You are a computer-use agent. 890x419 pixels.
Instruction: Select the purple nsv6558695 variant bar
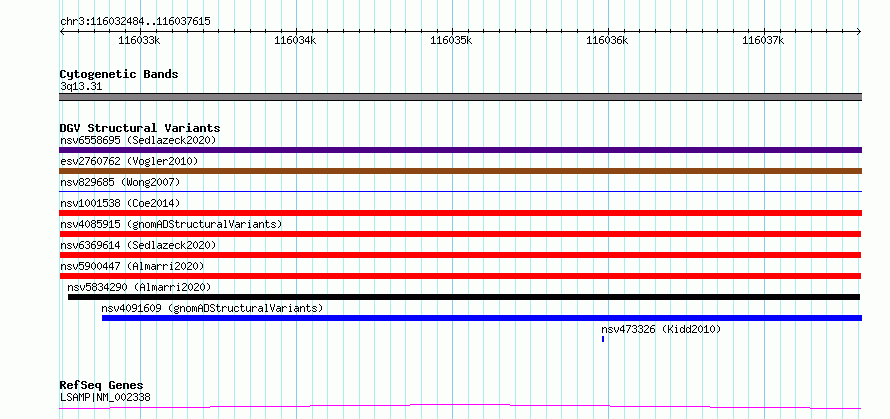click(460, 150)
